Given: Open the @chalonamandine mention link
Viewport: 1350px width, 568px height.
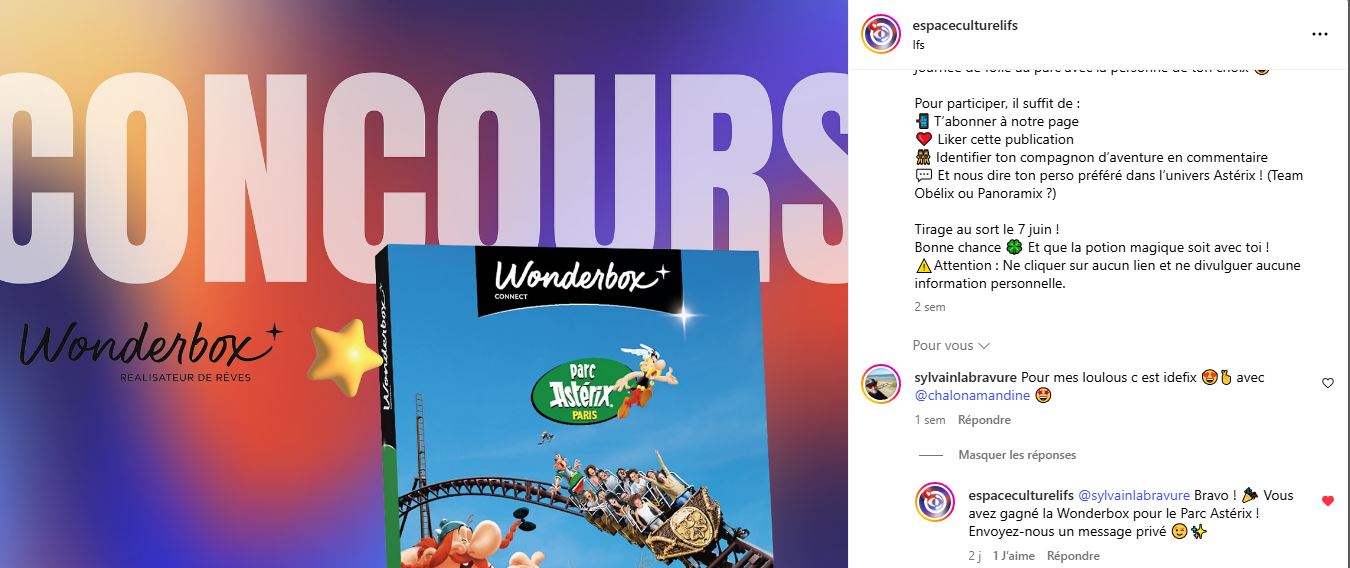Looking at the screenshot, I should [x=974, y=395].
